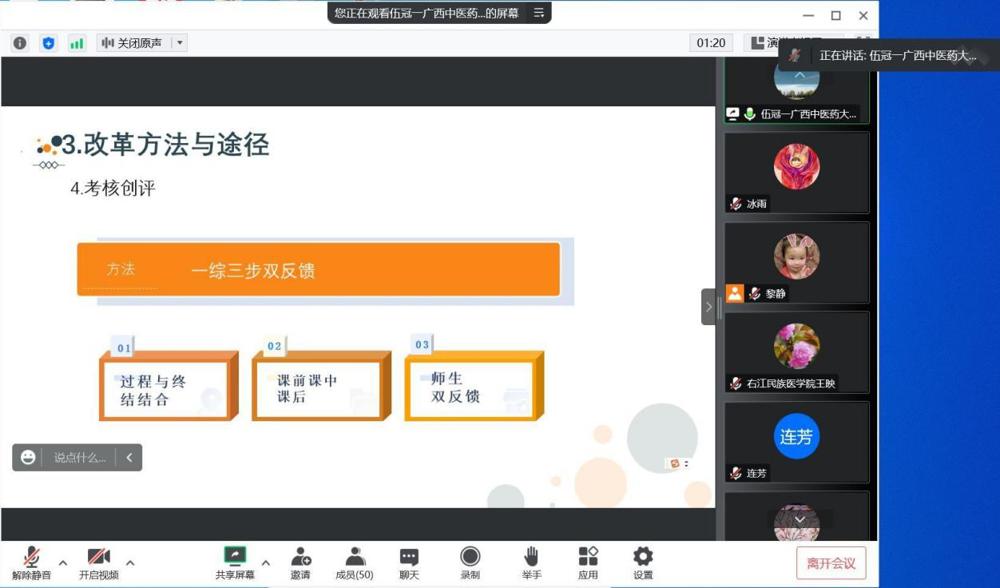Screen dimensions: 1000x588
Task: Turn on camera with 开启视频
Action: (95, 560)
